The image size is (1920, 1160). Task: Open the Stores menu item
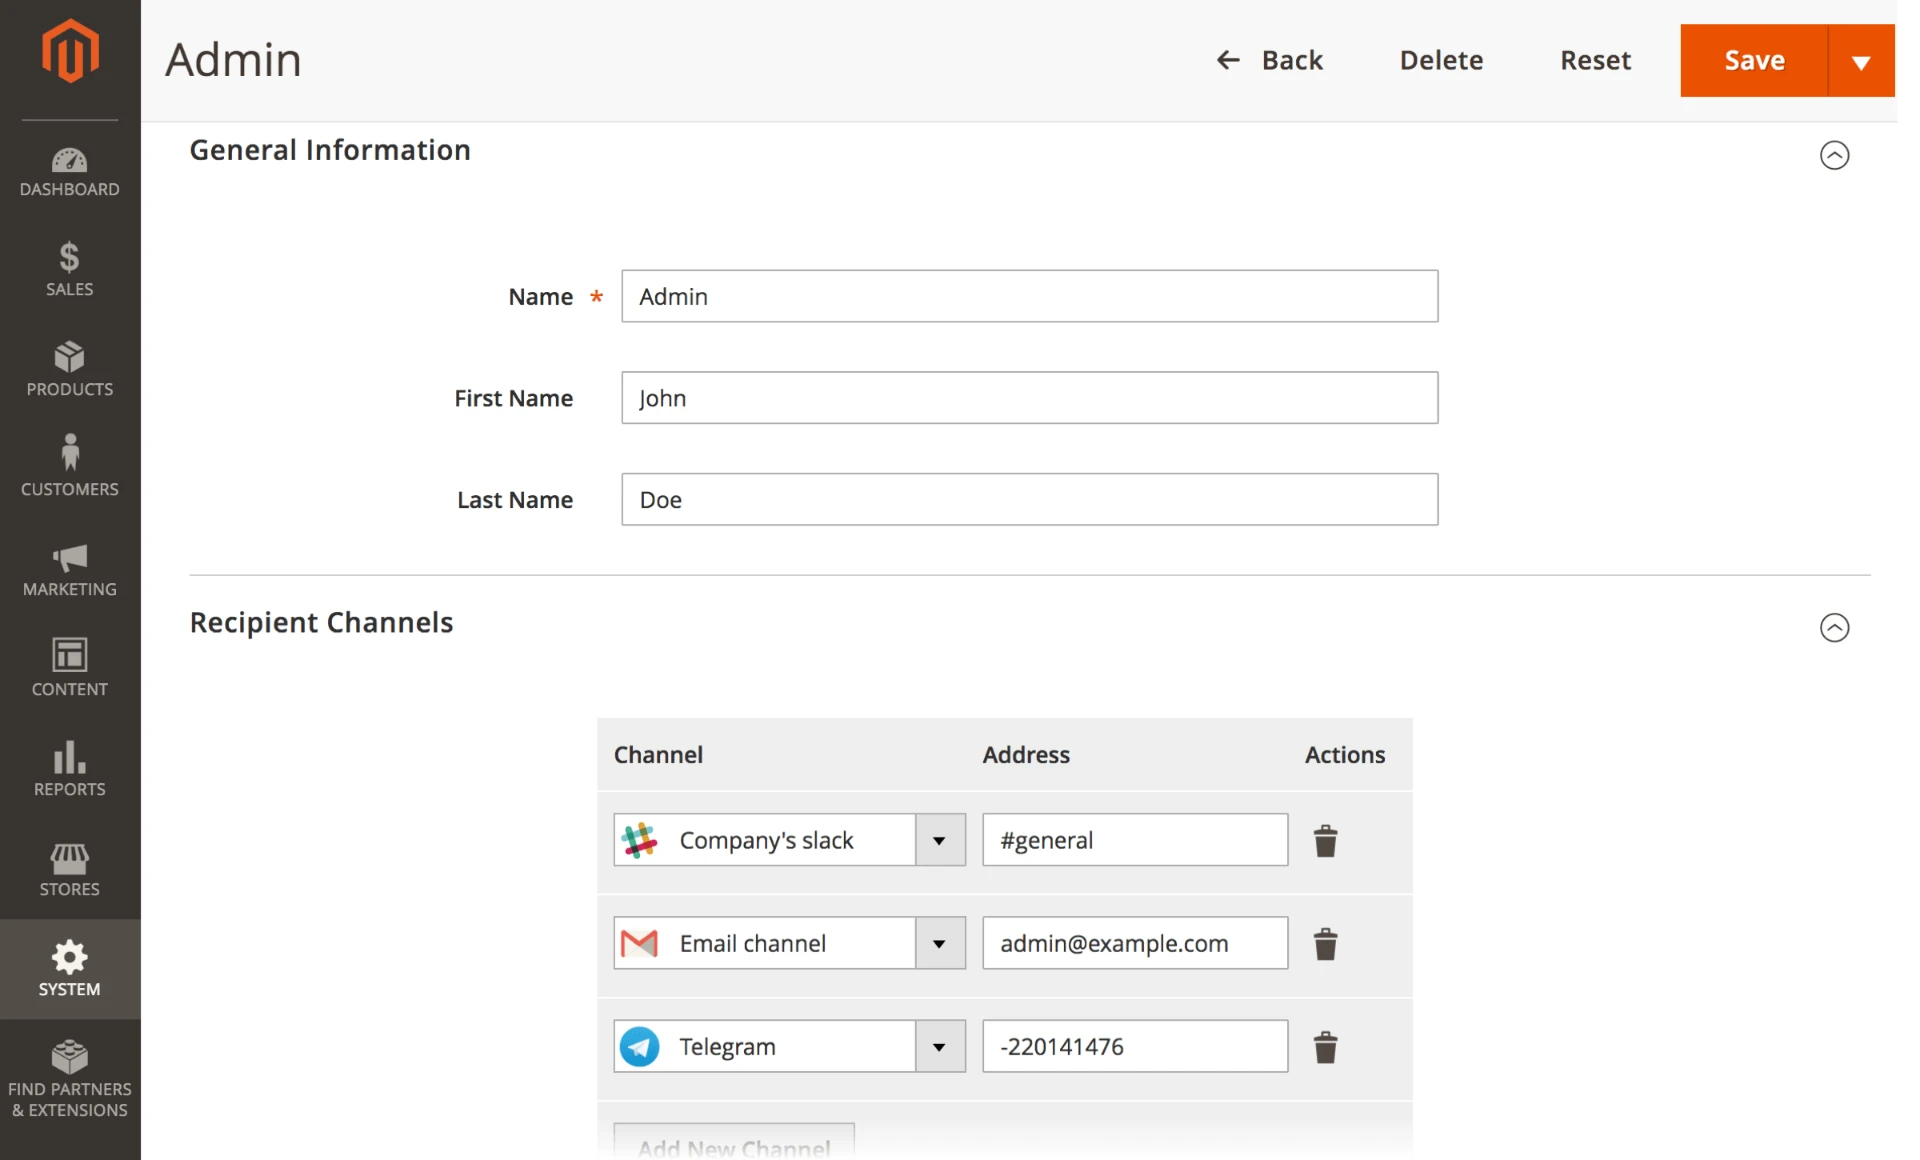70,869
